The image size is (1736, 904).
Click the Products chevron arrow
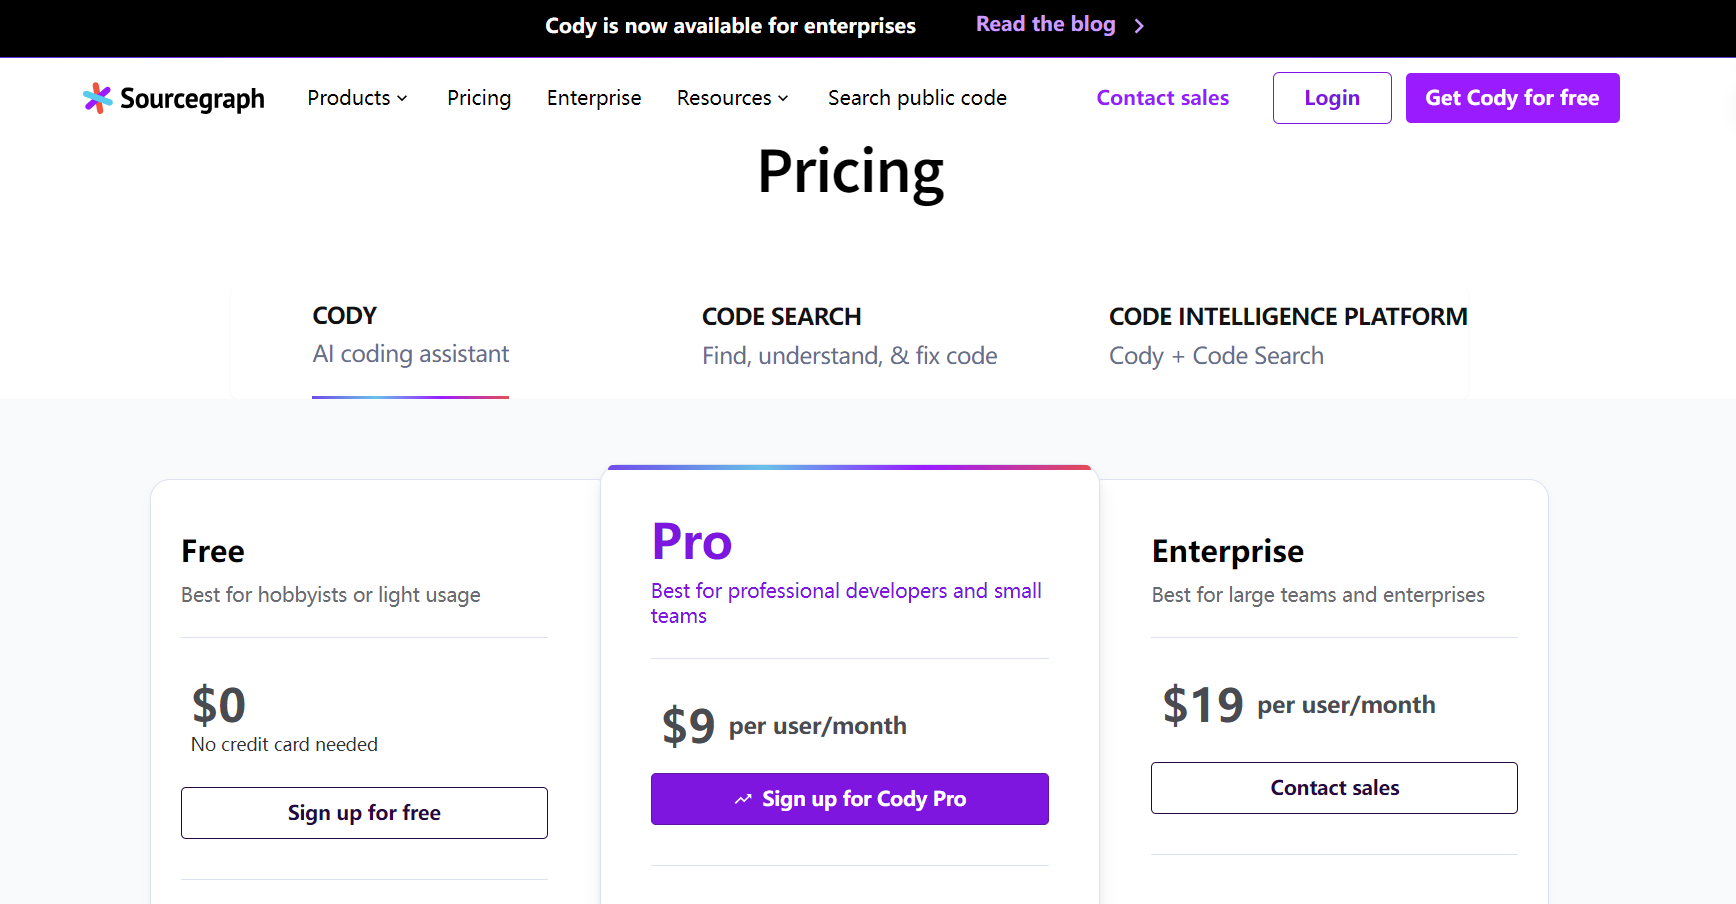click(402, 98)
